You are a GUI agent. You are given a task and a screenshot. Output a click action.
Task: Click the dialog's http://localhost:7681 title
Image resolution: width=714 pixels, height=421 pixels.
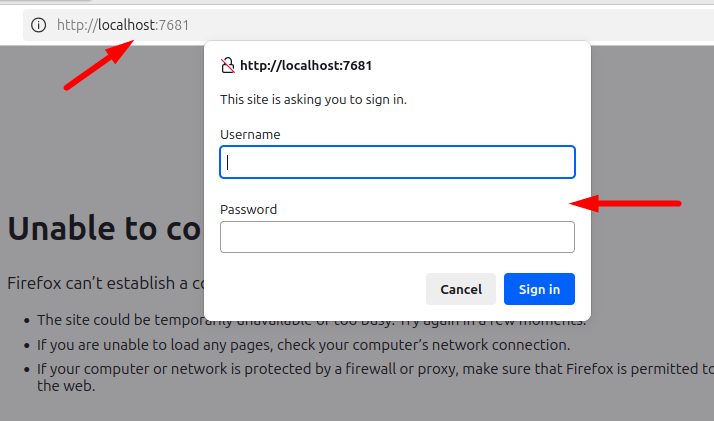[x=308, y=66]
